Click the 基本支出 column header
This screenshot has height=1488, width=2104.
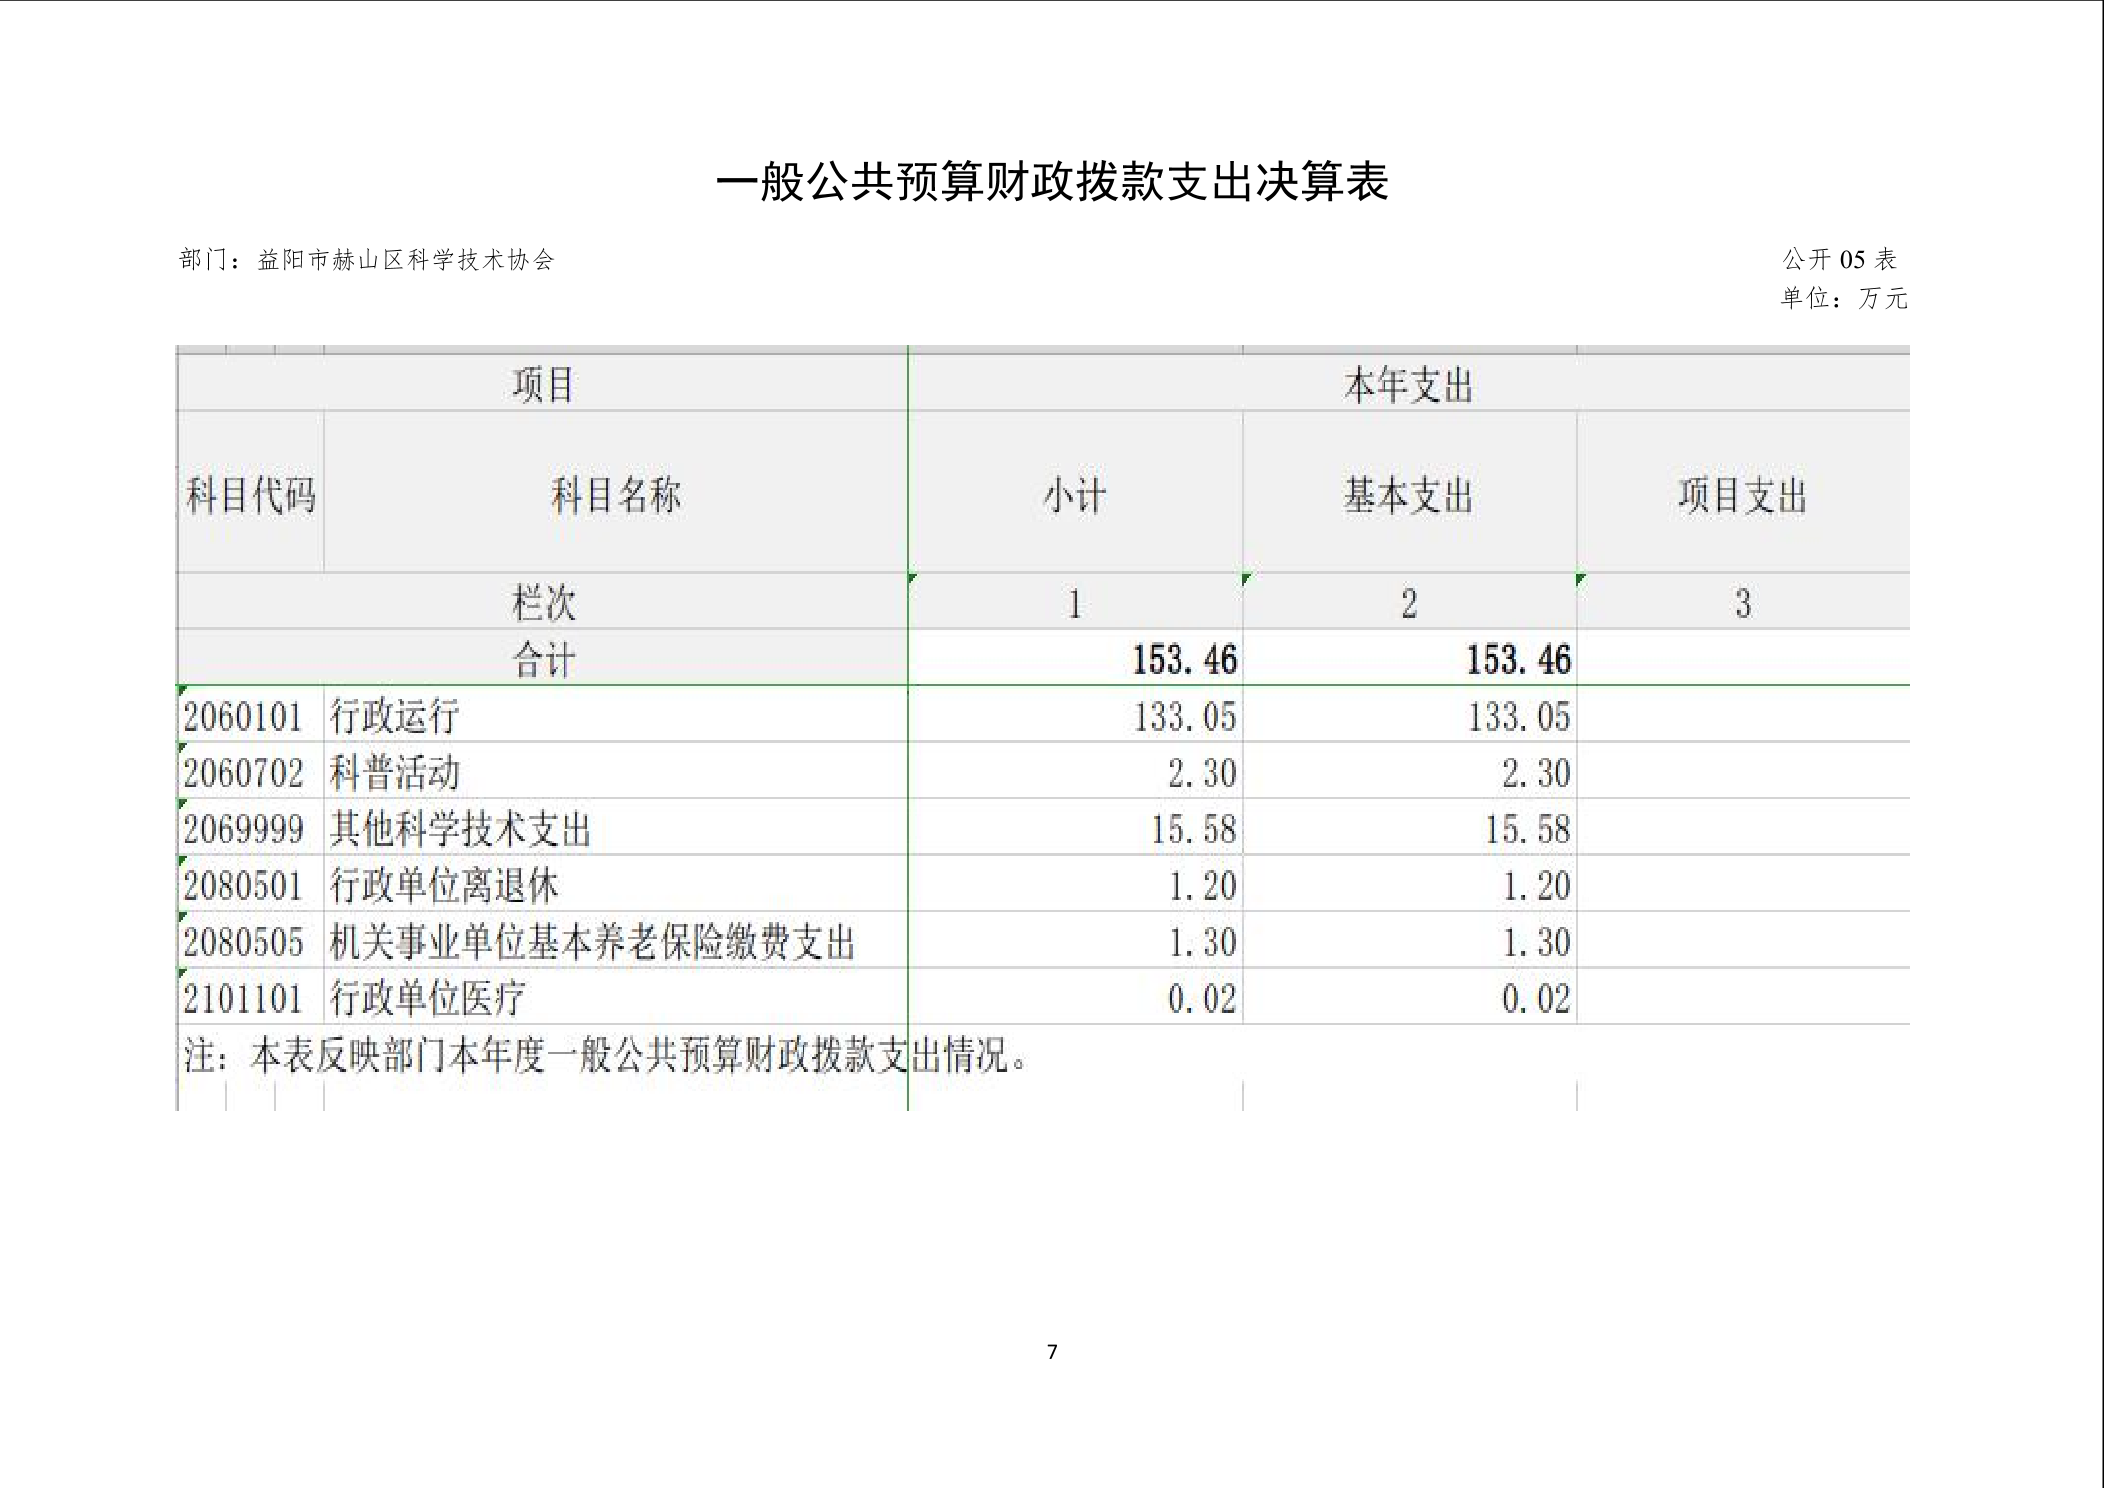(1408, 494)
